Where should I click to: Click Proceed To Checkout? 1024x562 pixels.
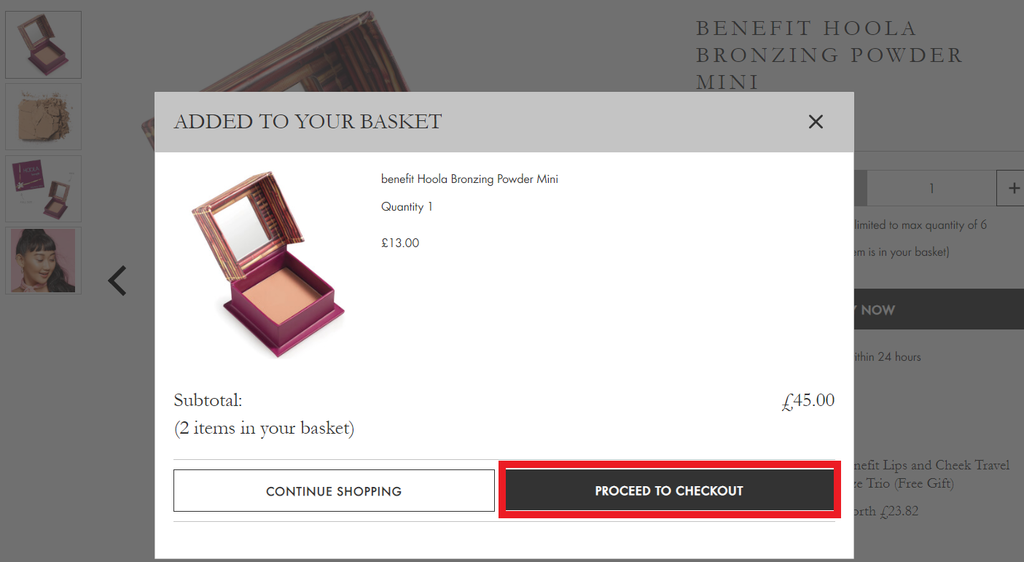(x=669, y=490)
